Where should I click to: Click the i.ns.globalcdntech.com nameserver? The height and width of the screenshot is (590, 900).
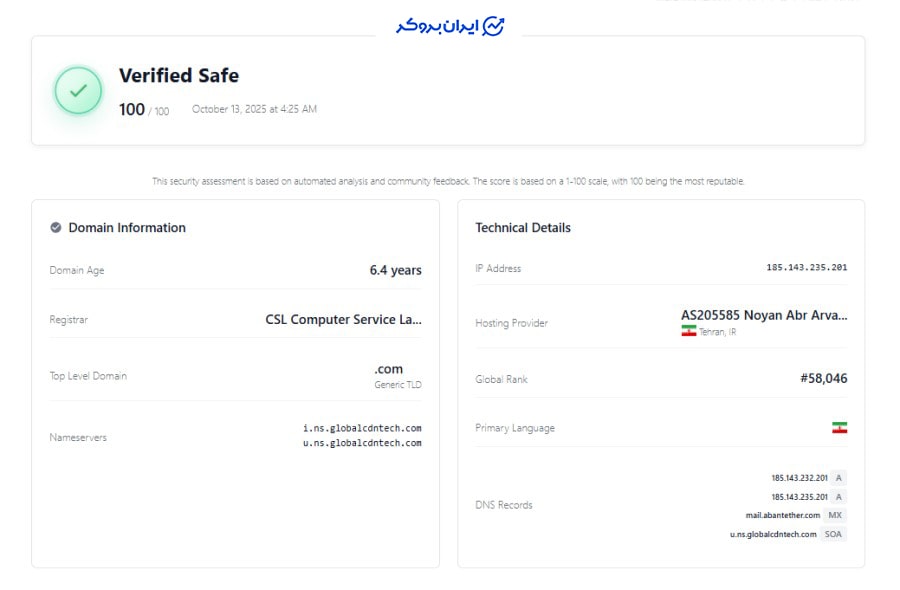pos(362,428)
